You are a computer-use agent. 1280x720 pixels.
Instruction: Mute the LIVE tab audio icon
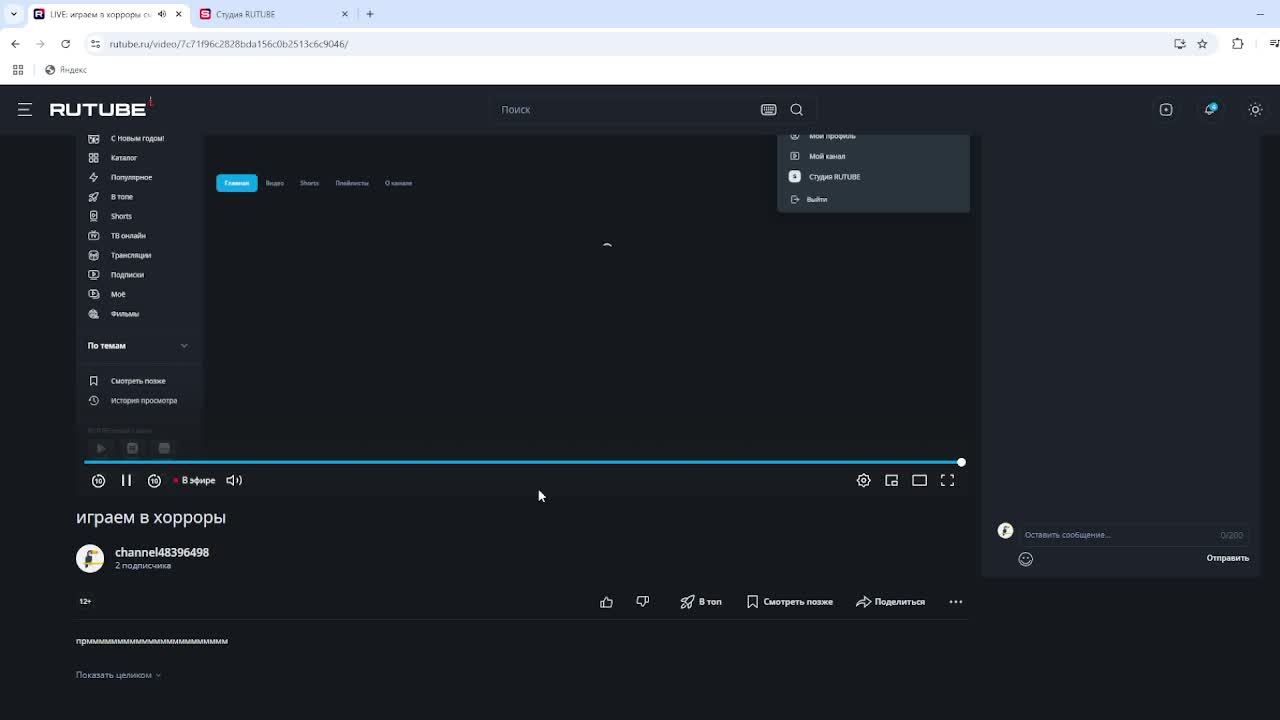[161, 14]
